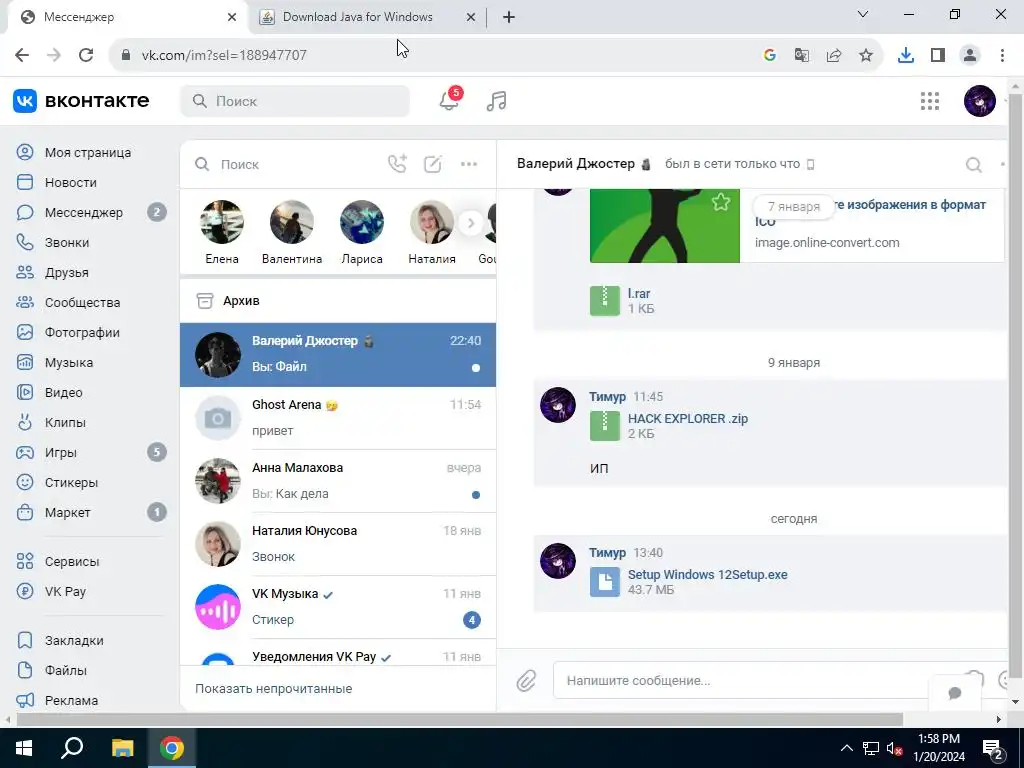Open the Chrome side panel icon
This screenshot has width=1024, height=768.
tap(938, 55)
